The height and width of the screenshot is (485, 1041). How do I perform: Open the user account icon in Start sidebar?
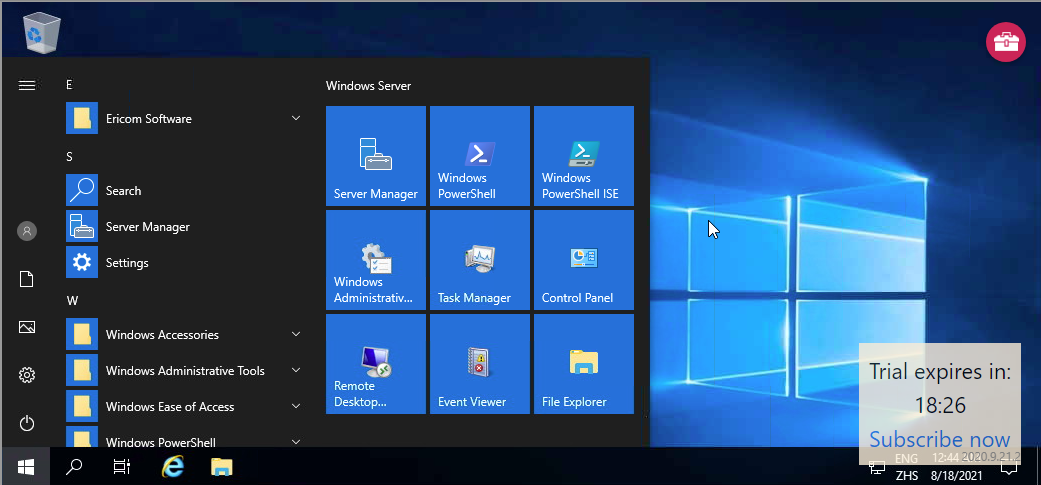(x=27, y=231)
